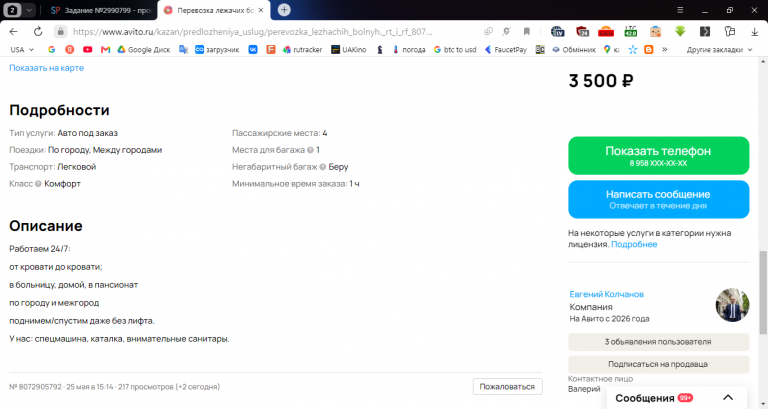
Task: Click 3 объявления пользователя button
Action: click(658, 341)
